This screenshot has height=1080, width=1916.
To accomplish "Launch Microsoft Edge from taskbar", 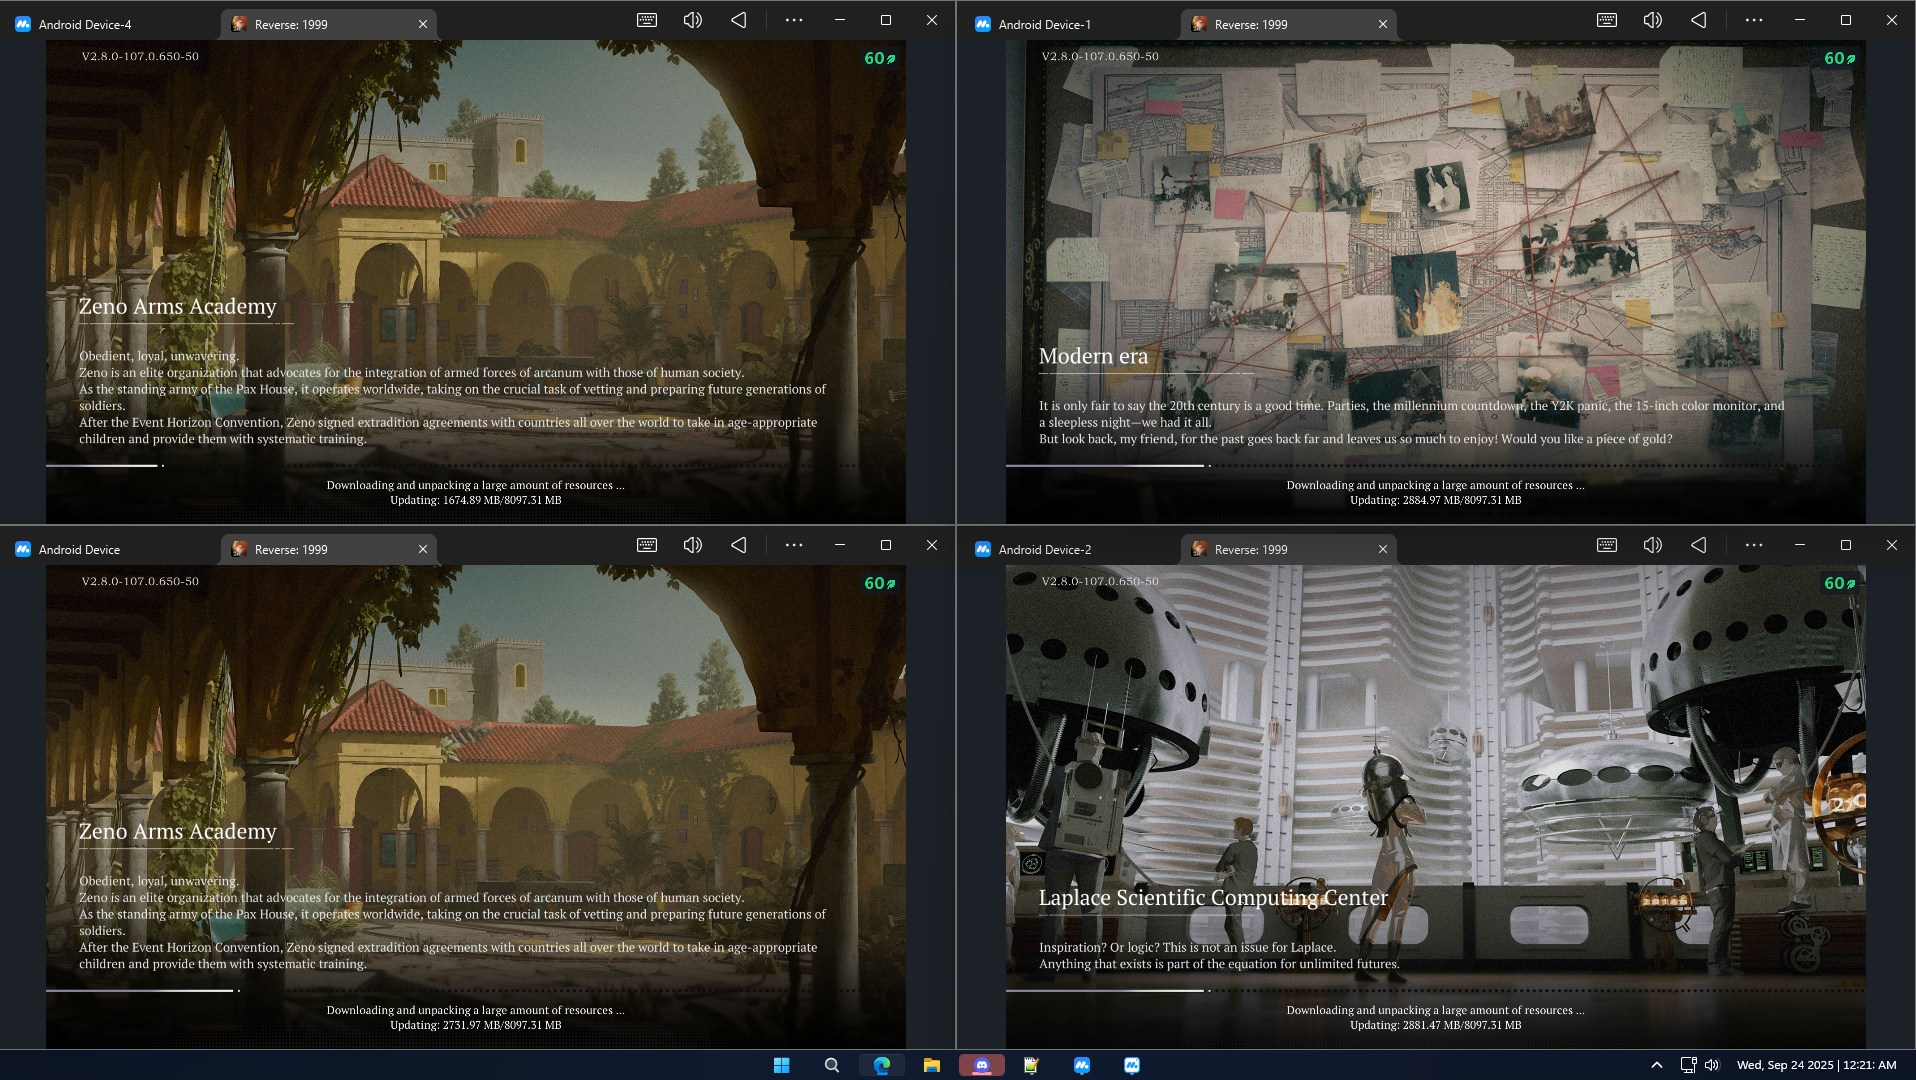I will pyautogui.click(x=882, y=1065).
